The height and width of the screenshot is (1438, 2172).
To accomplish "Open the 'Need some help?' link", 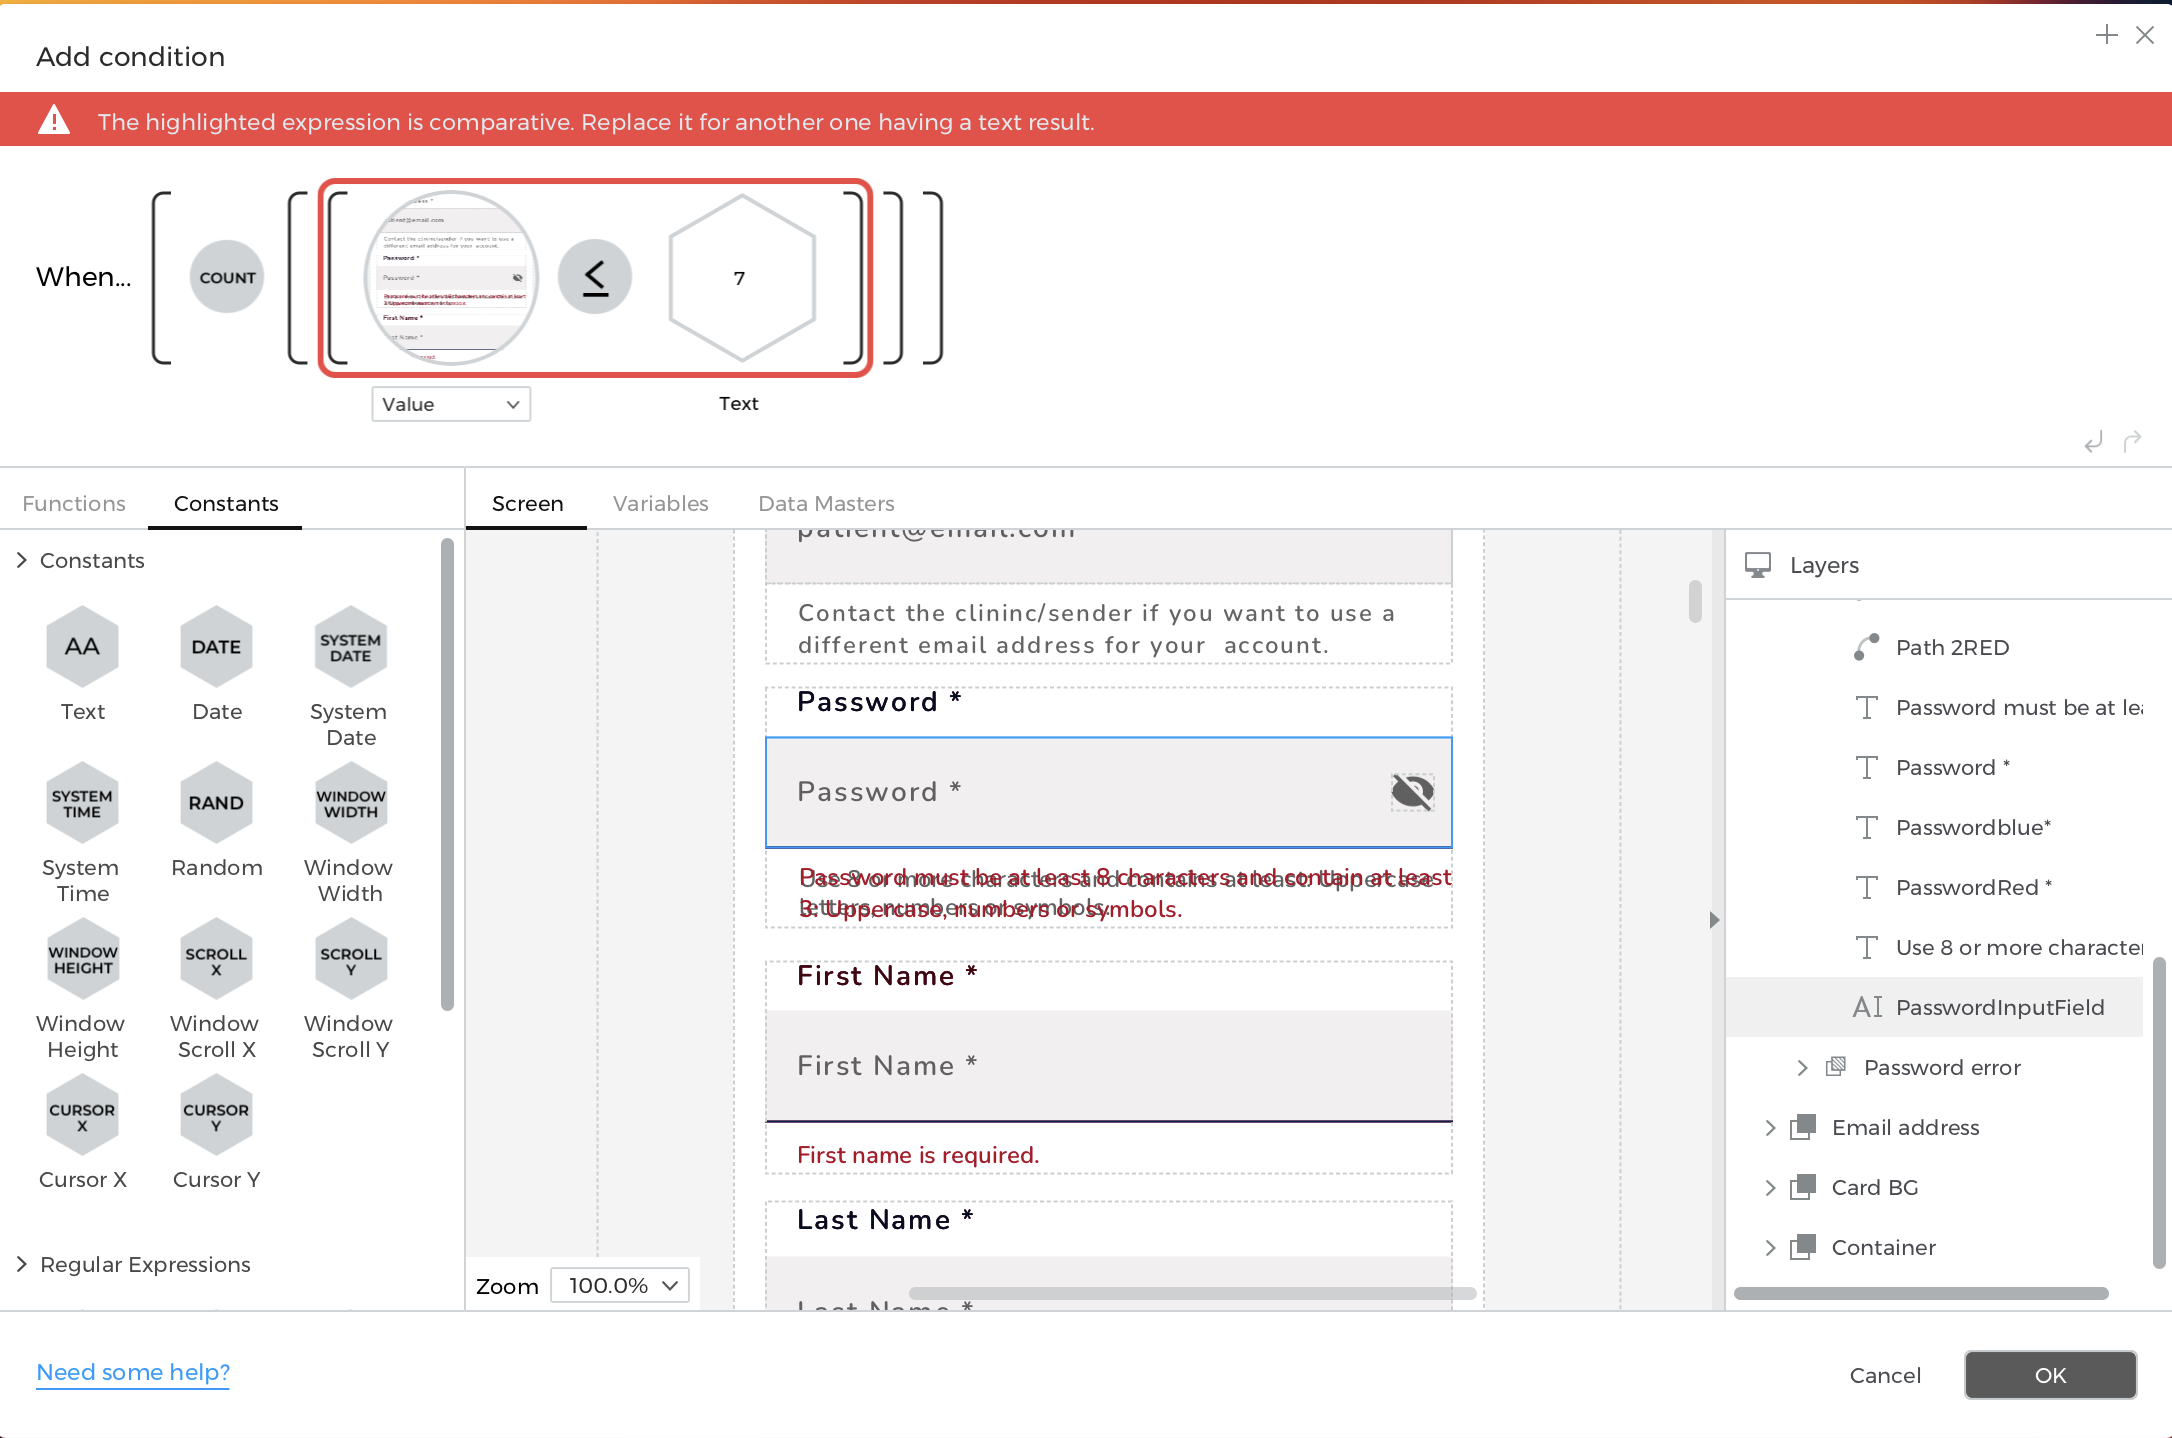I will (x=133, y=1372).
